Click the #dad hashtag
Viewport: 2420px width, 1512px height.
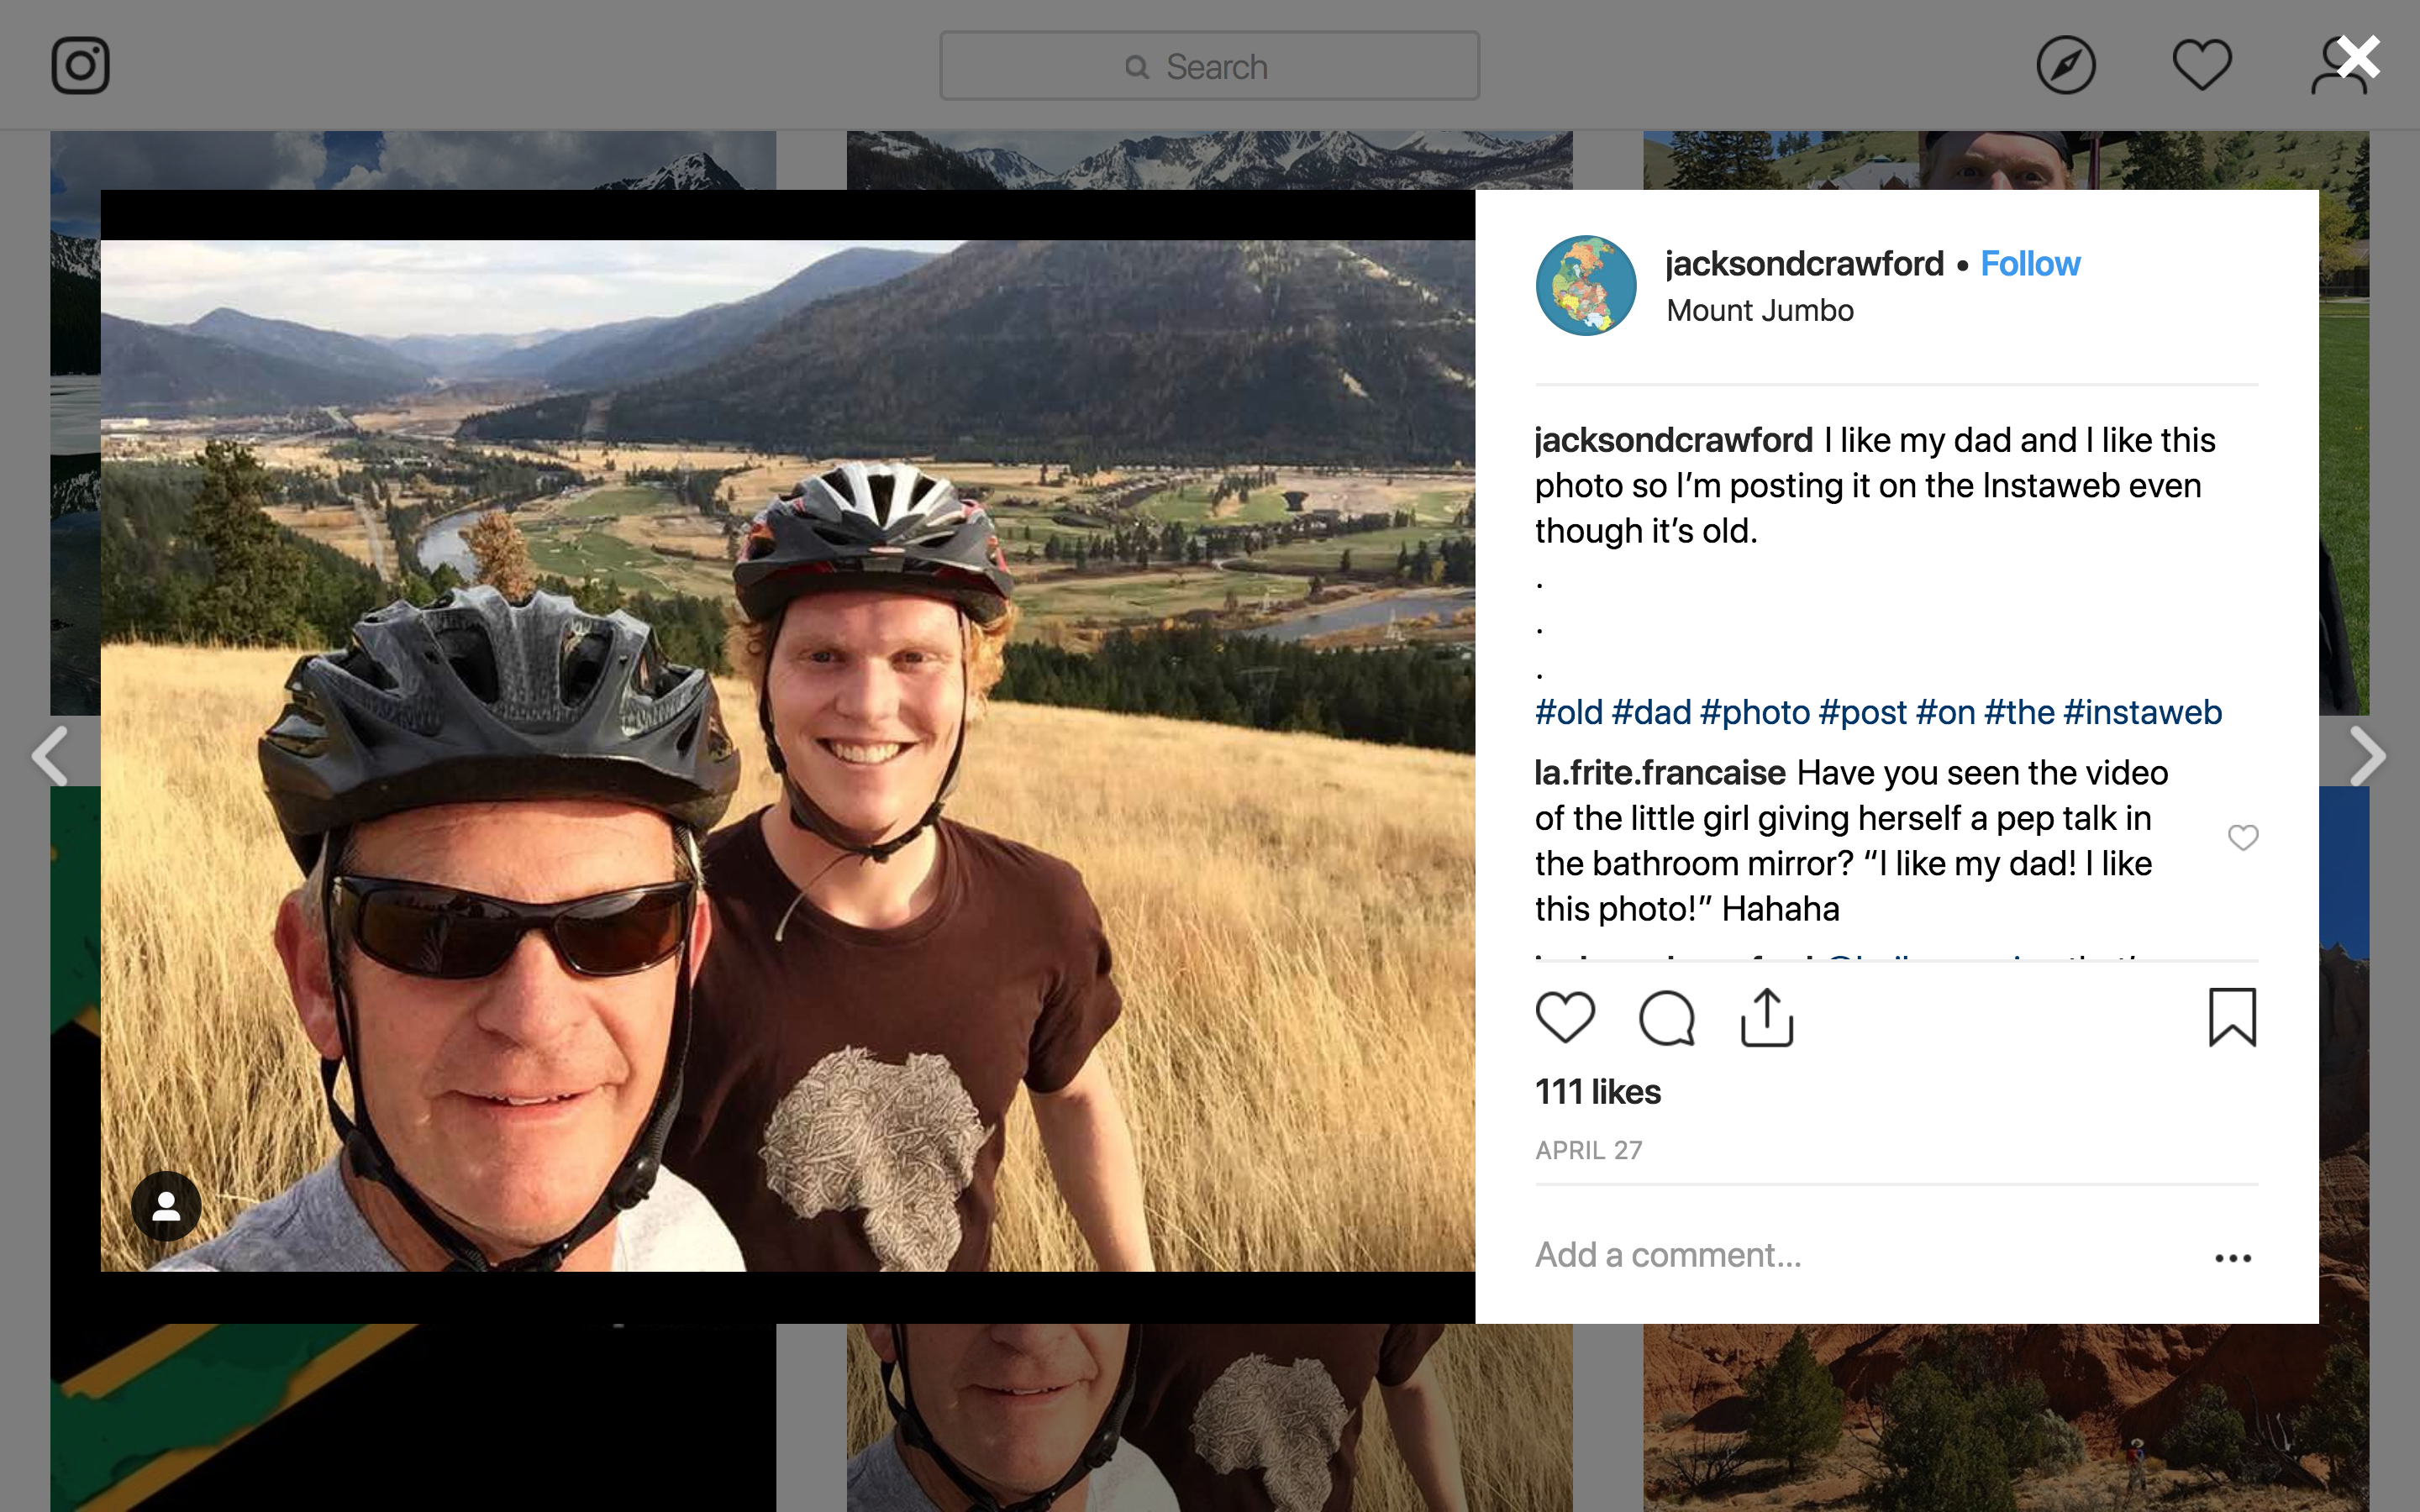(1651, 713)
